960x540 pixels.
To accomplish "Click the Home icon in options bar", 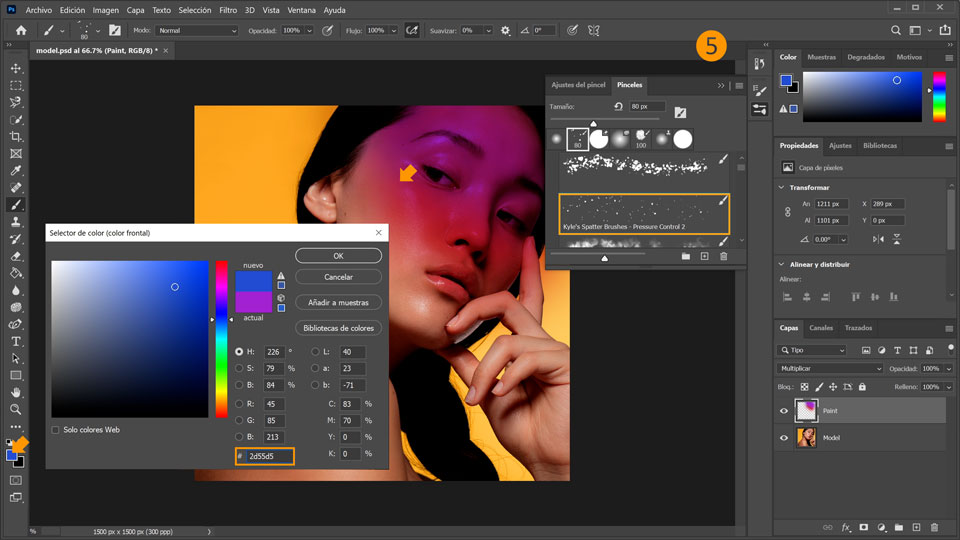I will (x=21, y=31).
